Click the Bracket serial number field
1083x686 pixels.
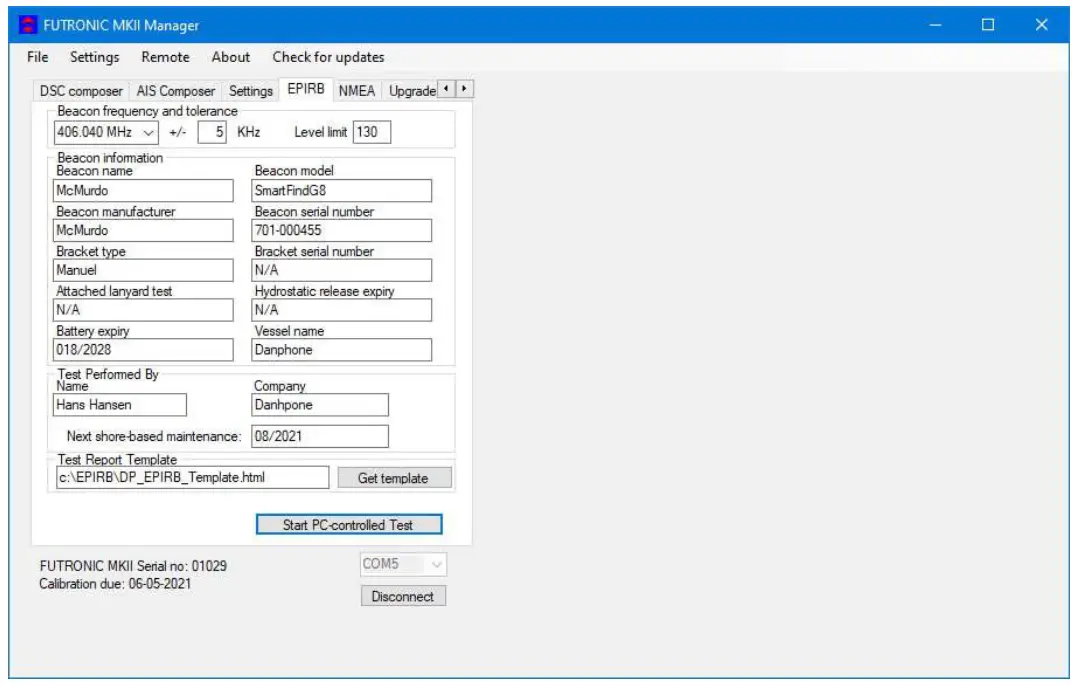pos(341,270)
